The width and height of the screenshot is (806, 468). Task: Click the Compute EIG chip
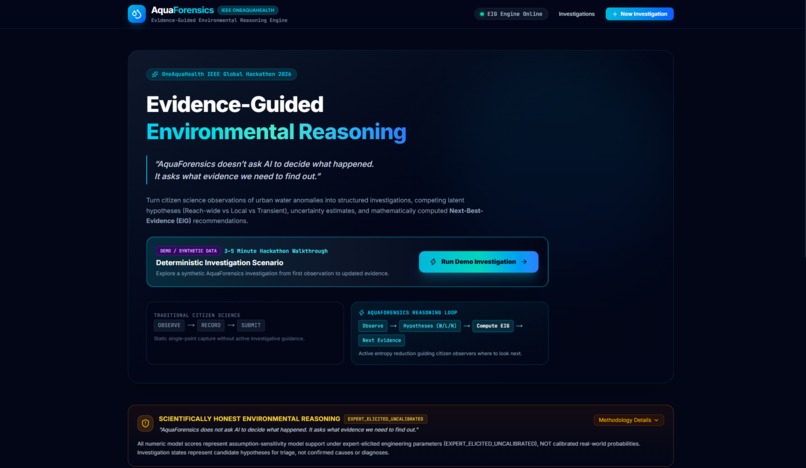coord(492,326)
